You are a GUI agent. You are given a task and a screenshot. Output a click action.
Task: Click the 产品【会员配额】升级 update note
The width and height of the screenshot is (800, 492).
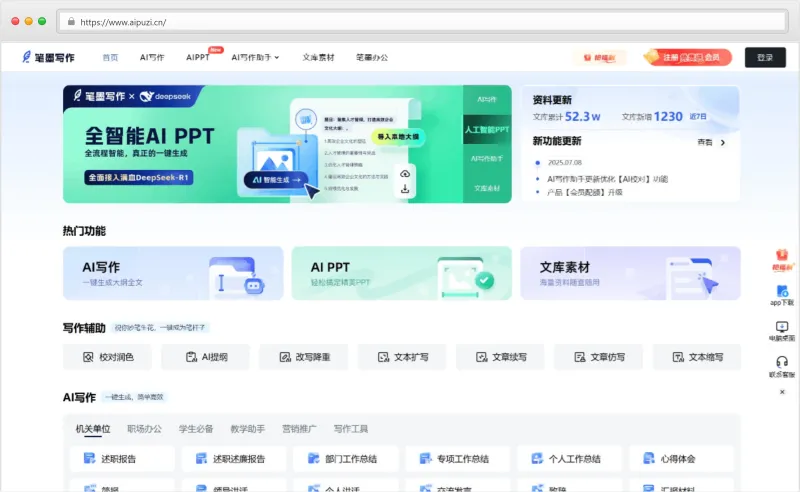(x=585, y=192)
